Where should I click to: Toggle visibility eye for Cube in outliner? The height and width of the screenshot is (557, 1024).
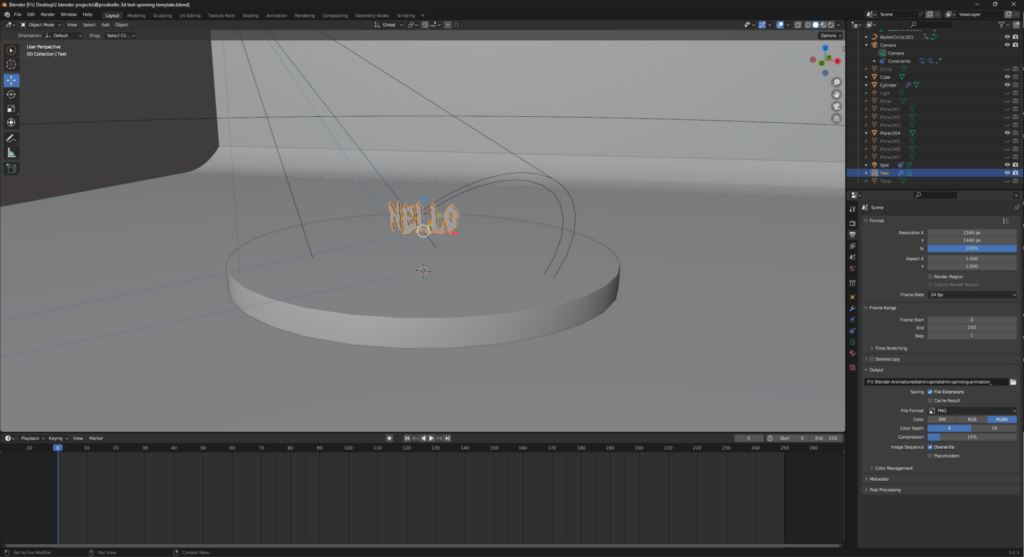tap(1007, 77)
